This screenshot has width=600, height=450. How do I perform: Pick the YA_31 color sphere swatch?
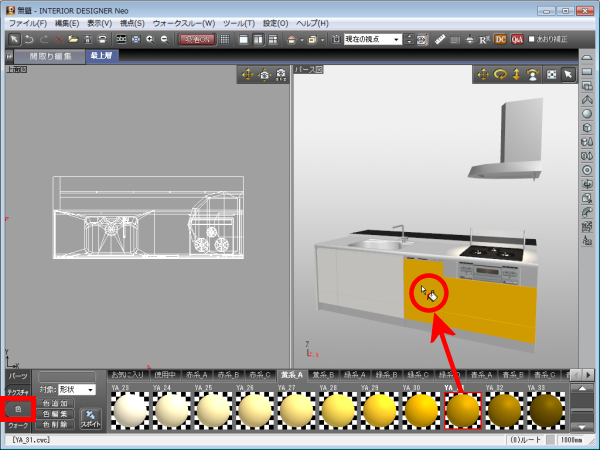[463, 410]
